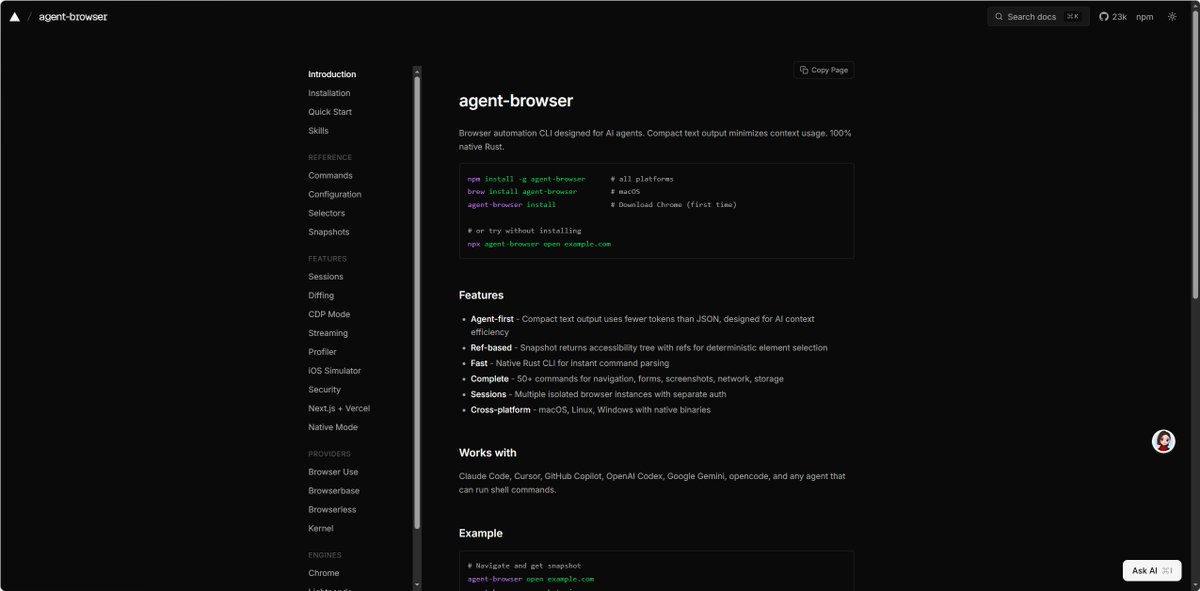
Task: Open the Diffing feature page
Action: coord(321,296)
